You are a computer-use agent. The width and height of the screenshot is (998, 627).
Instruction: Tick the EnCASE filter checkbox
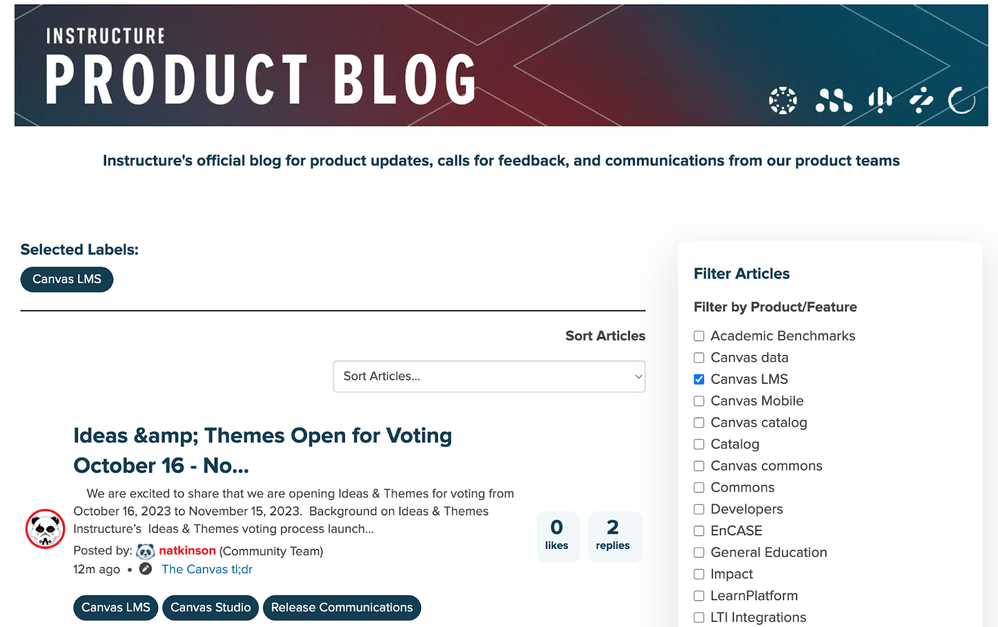point(699,531)
